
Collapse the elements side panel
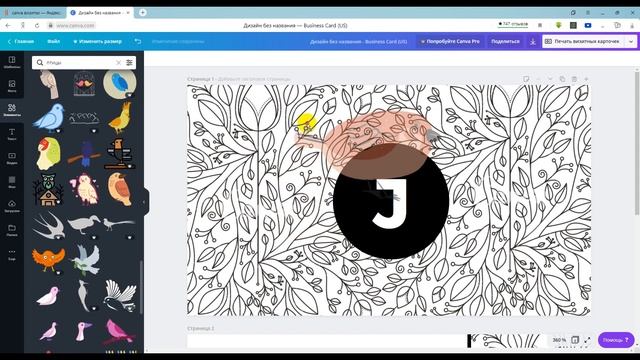[x=144, y=202]
